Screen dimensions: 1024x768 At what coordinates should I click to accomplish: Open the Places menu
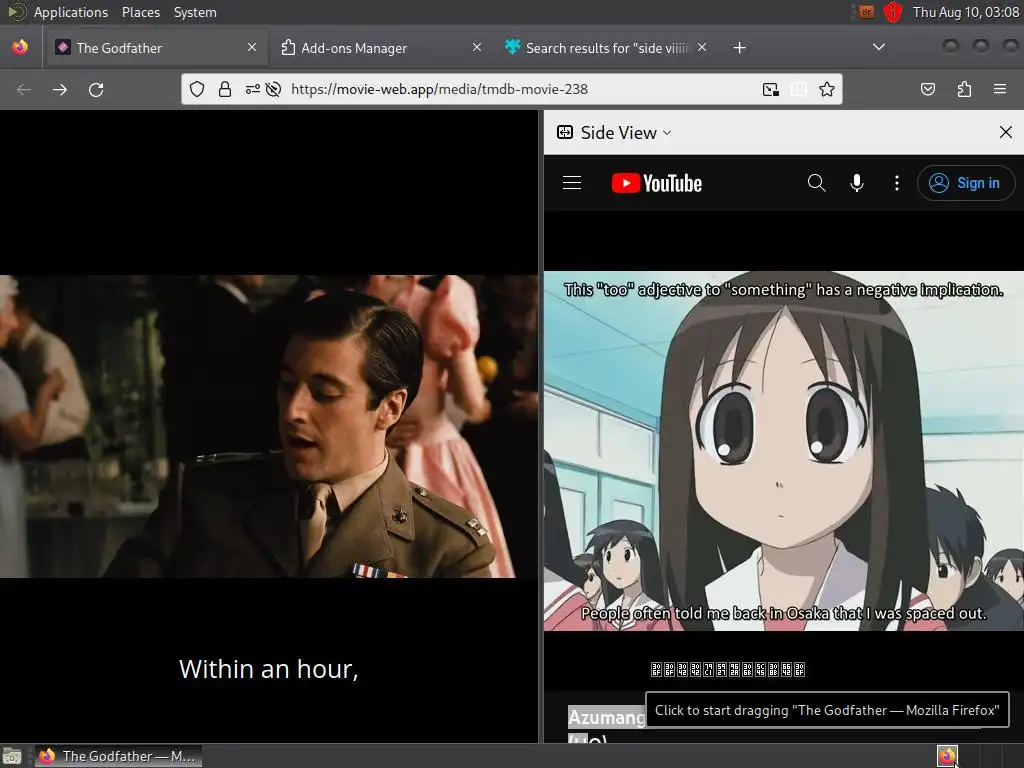coord(140,12)
